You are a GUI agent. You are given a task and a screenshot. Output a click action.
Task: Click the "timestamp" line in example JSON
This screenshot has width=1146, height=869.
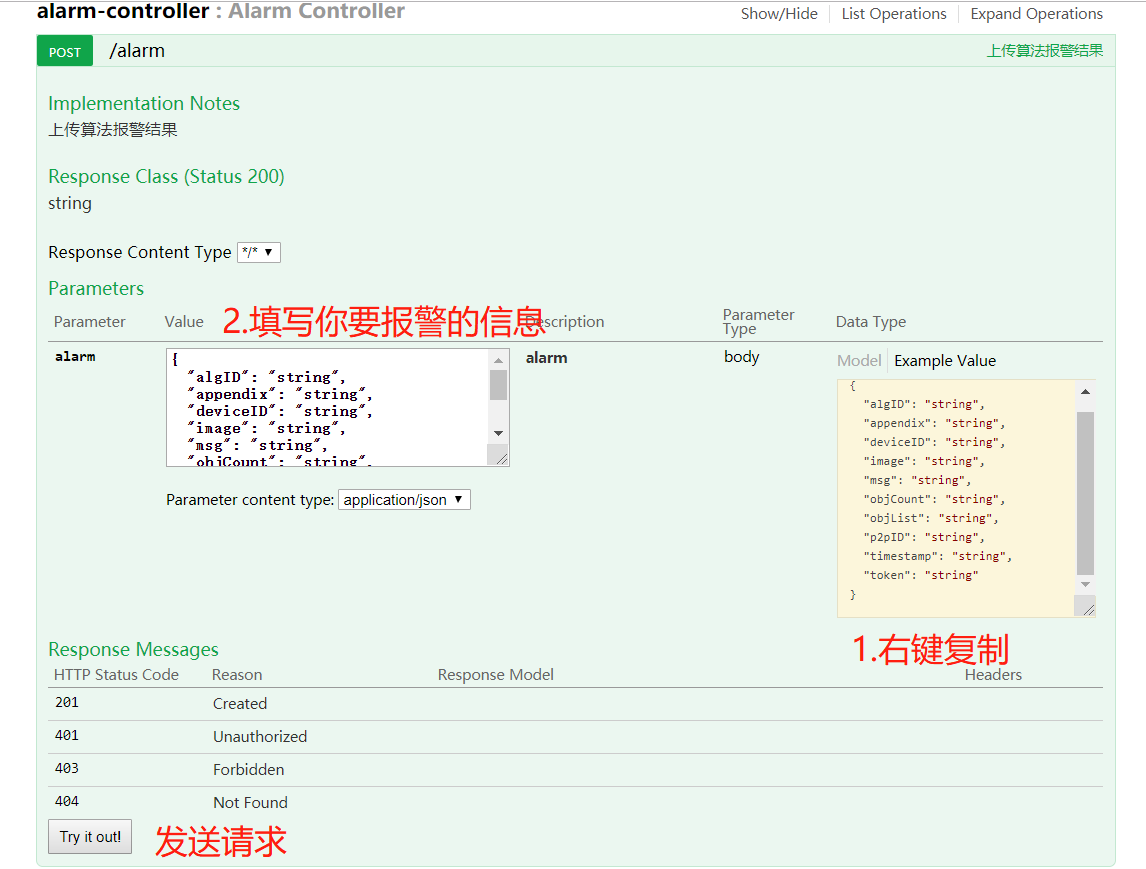[x=938, y=556]
